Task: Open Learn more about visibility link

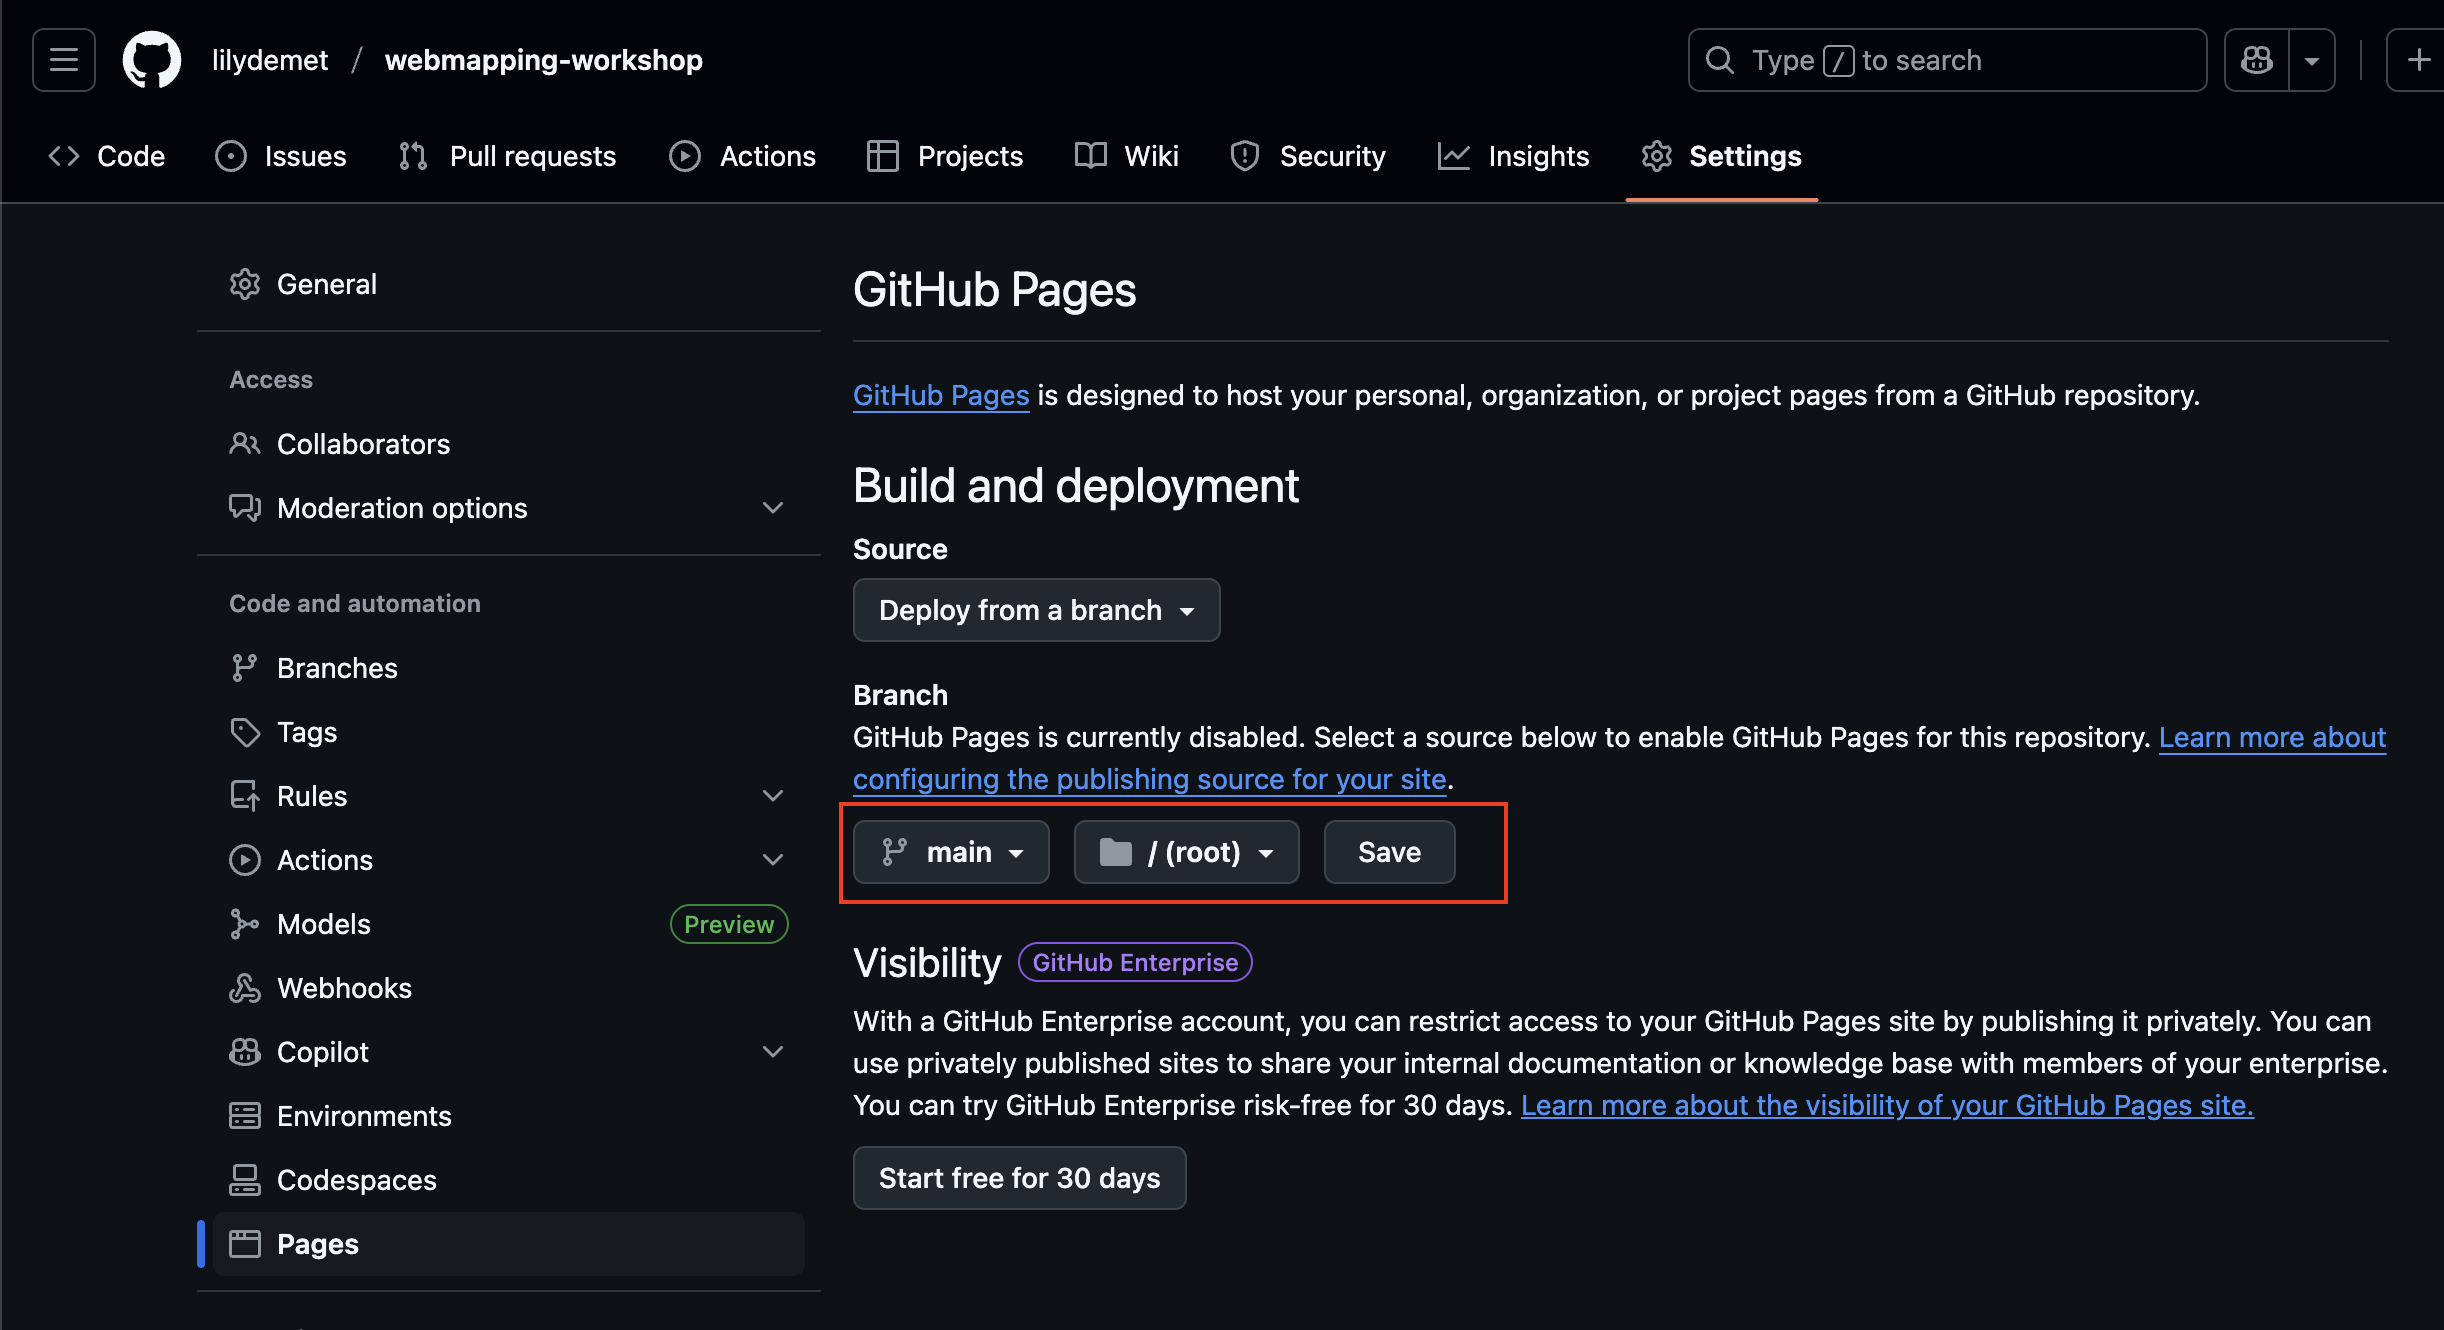Action: click(x=1887, y=1106)
